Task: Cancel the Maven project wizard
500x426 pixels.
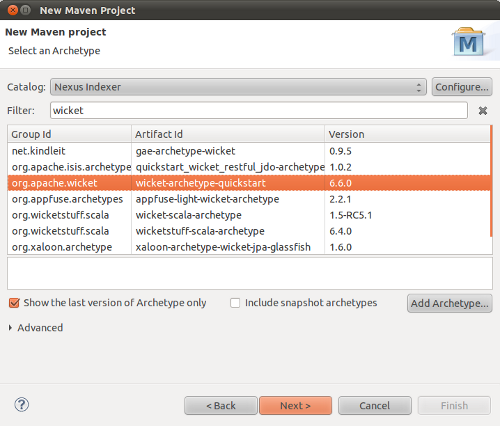Action: [375, 406]
